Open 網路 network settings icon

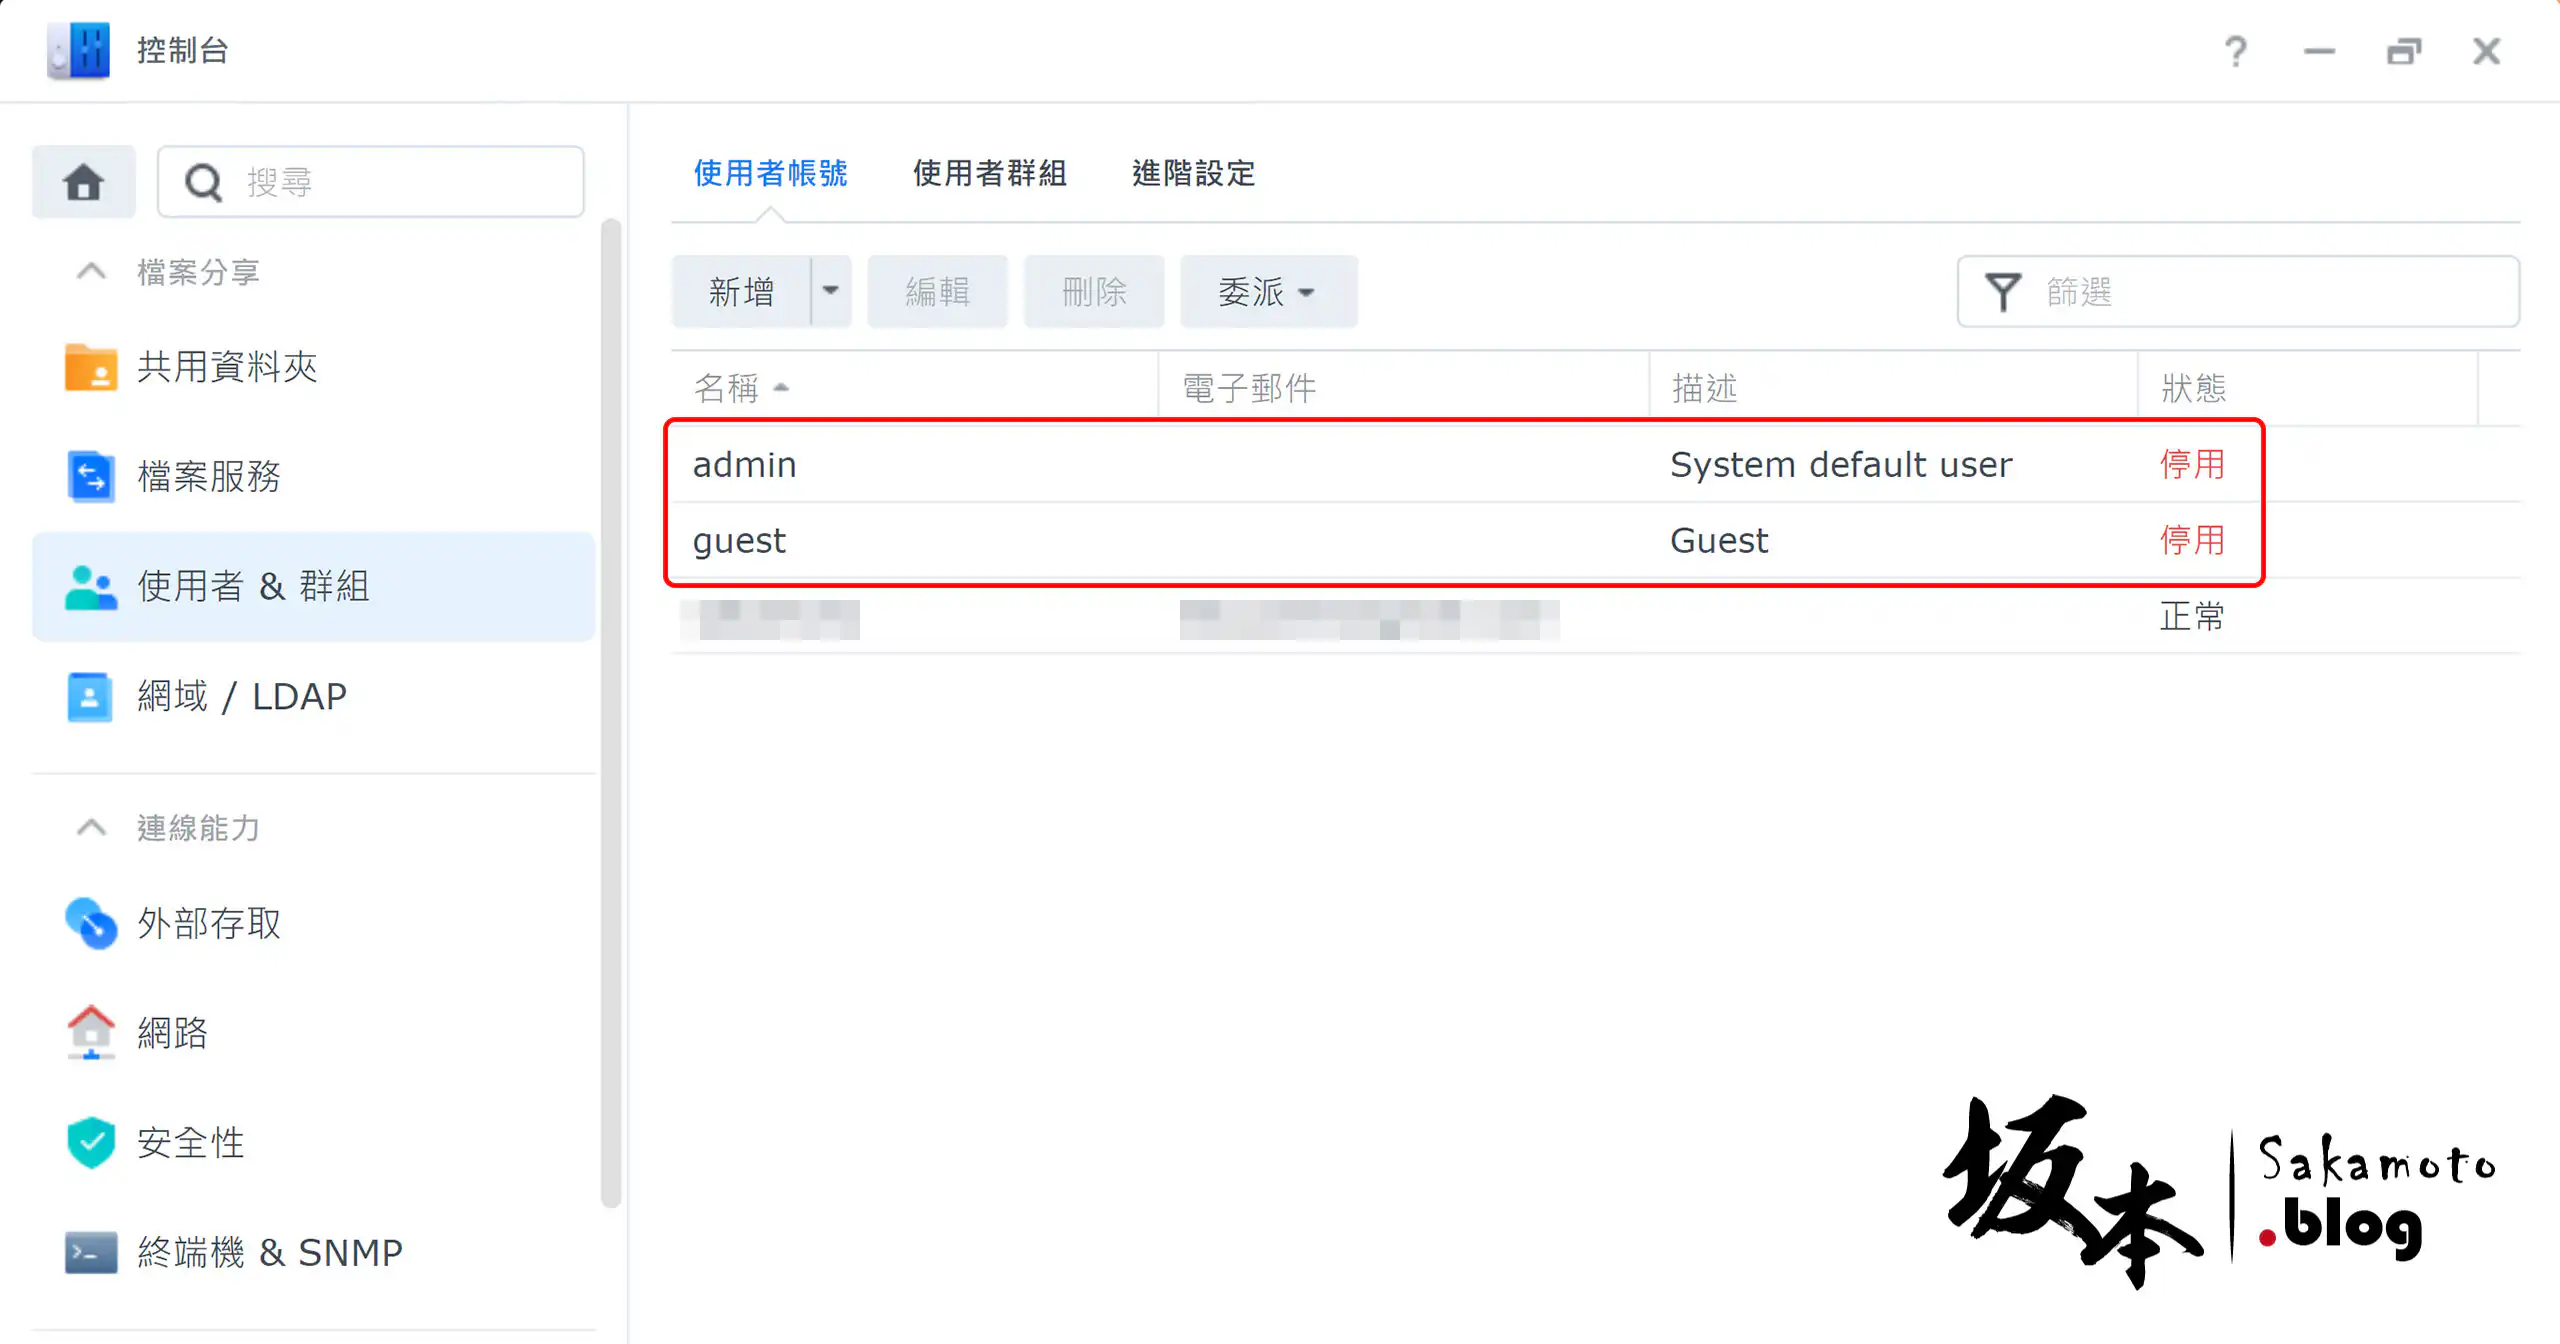[x=90, y=1032]
